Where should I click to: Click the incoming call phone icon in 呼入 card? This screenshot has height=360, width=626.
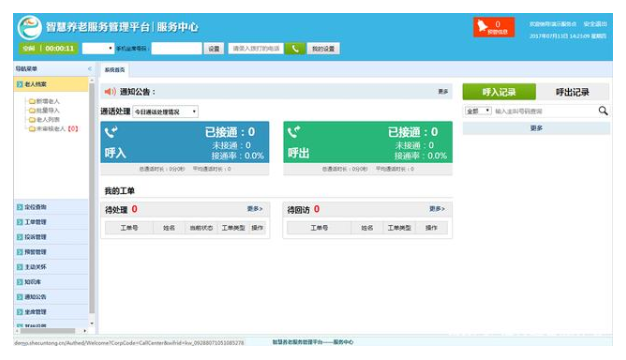[x=111, y=132]
